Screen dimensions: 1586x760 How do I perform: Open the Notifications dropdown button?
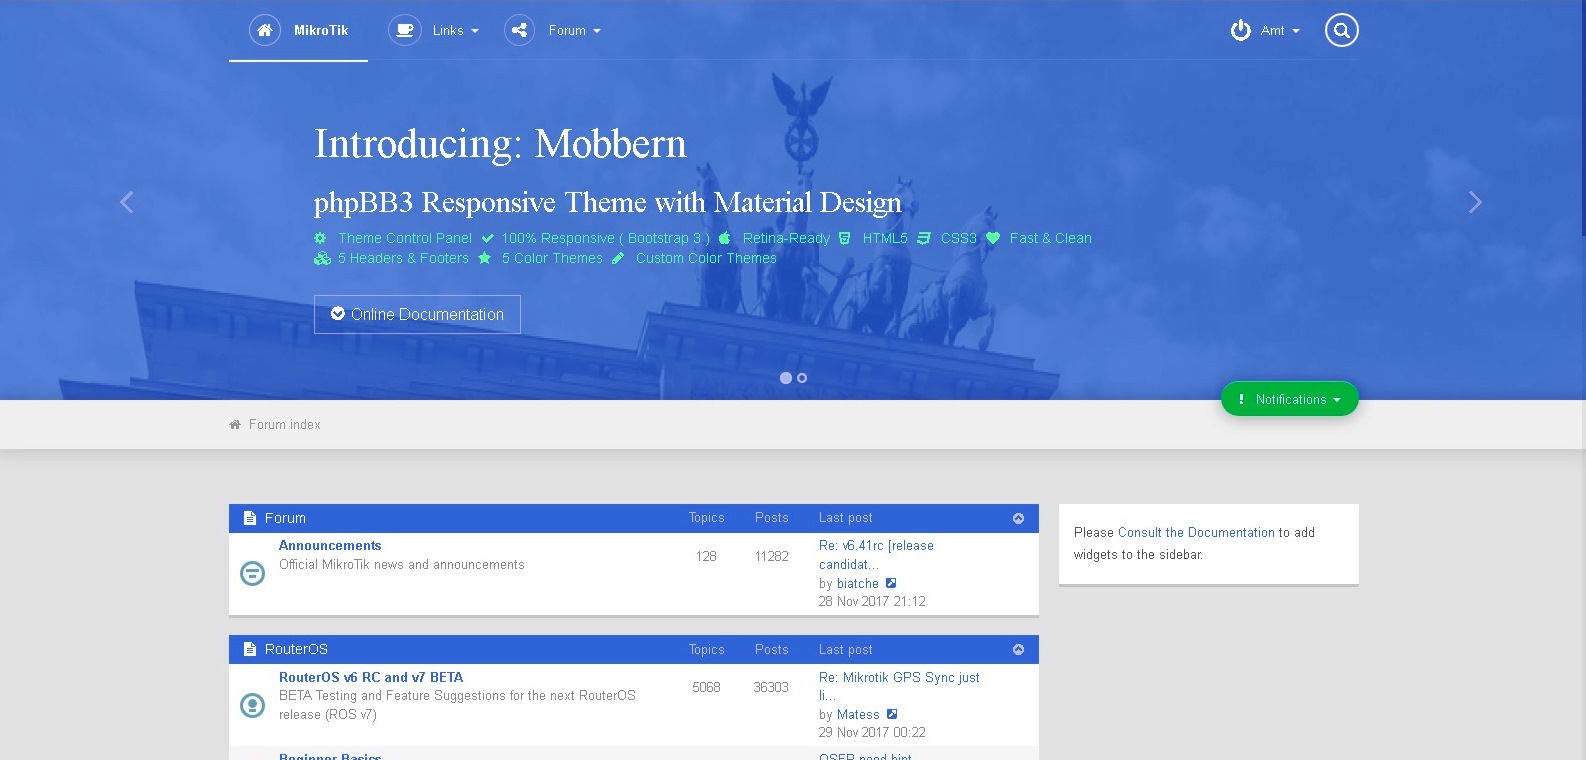click(x=1290, y=399)
